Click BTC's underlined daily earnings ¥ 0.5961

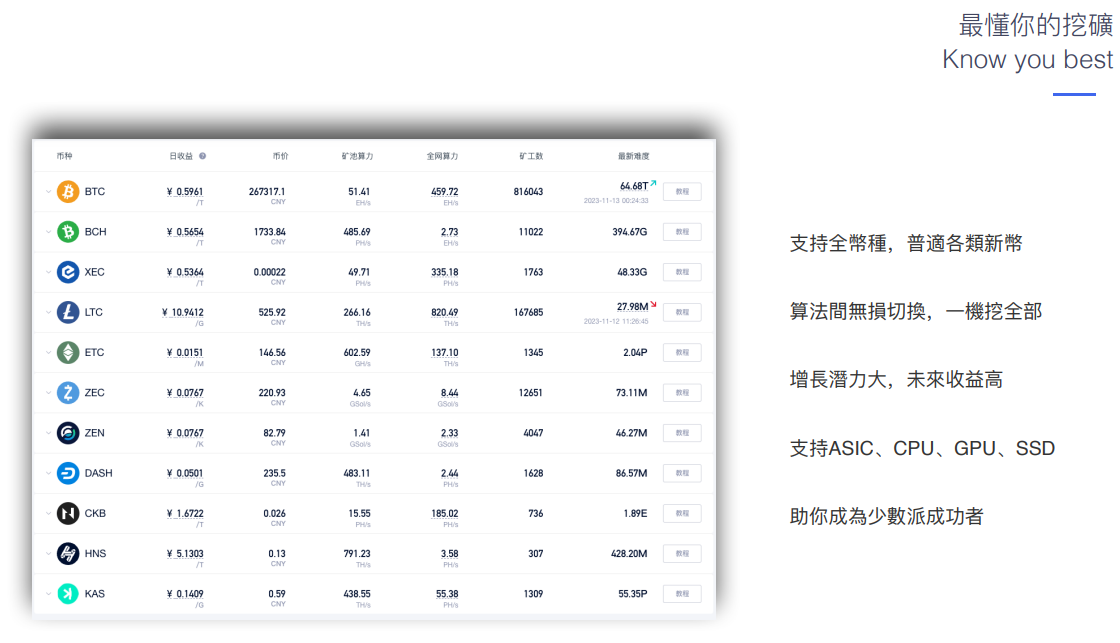(185, 191)
